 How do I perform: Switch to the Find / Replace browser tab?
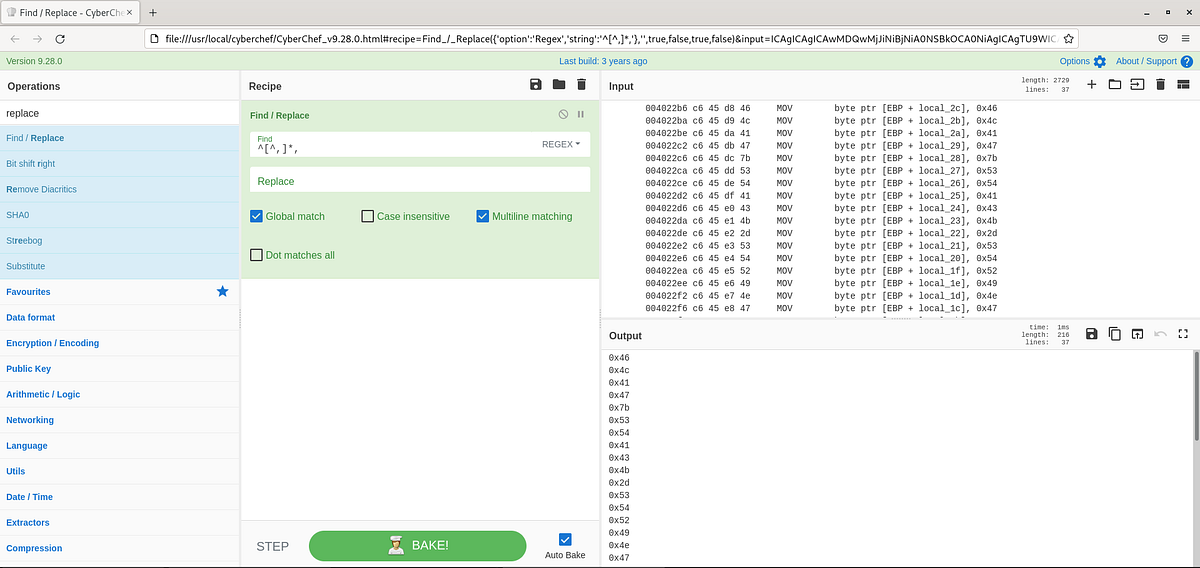[70, 11]
